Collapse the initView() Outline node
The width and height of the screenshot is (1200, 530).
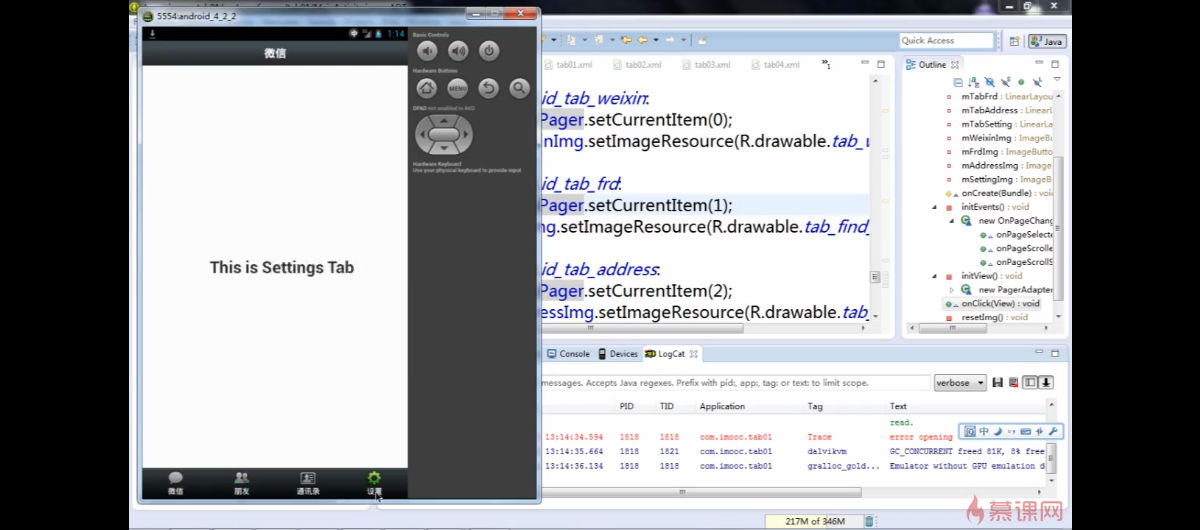936,276
